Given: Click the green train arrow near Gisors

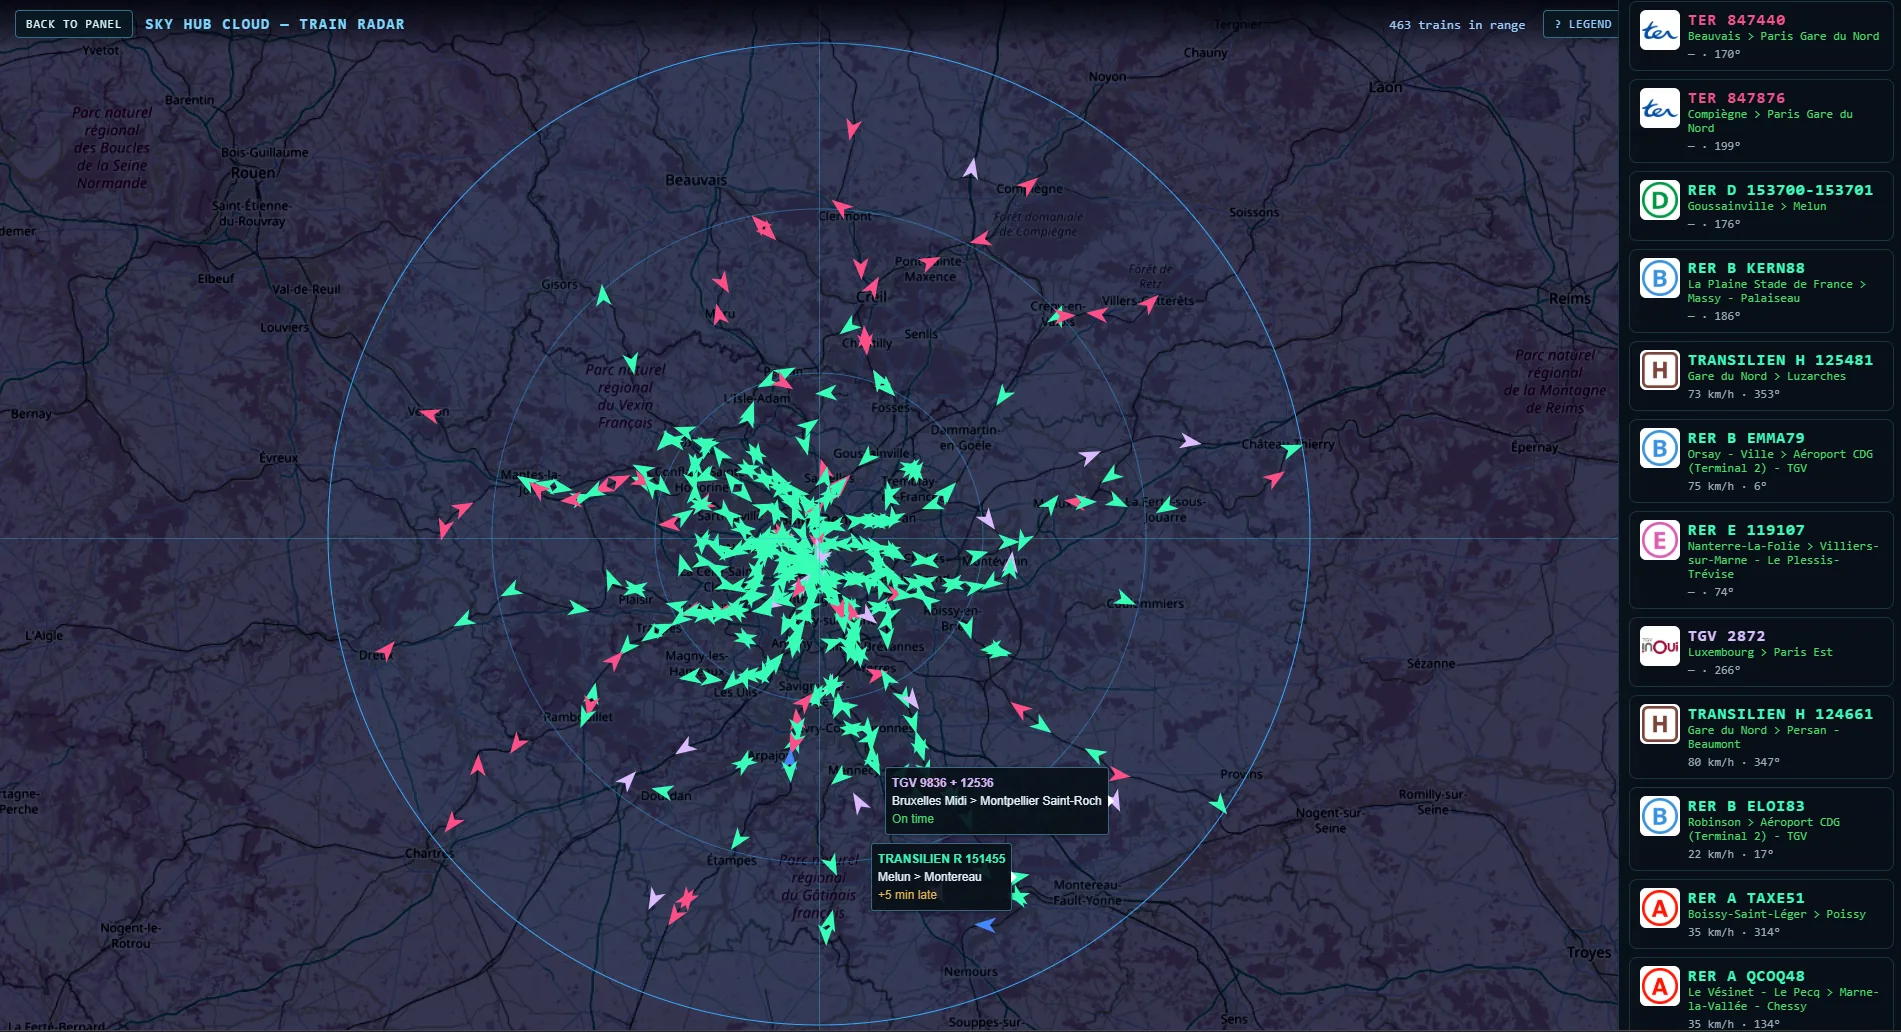Looking at the screenshot, I should tap(603, 295).
